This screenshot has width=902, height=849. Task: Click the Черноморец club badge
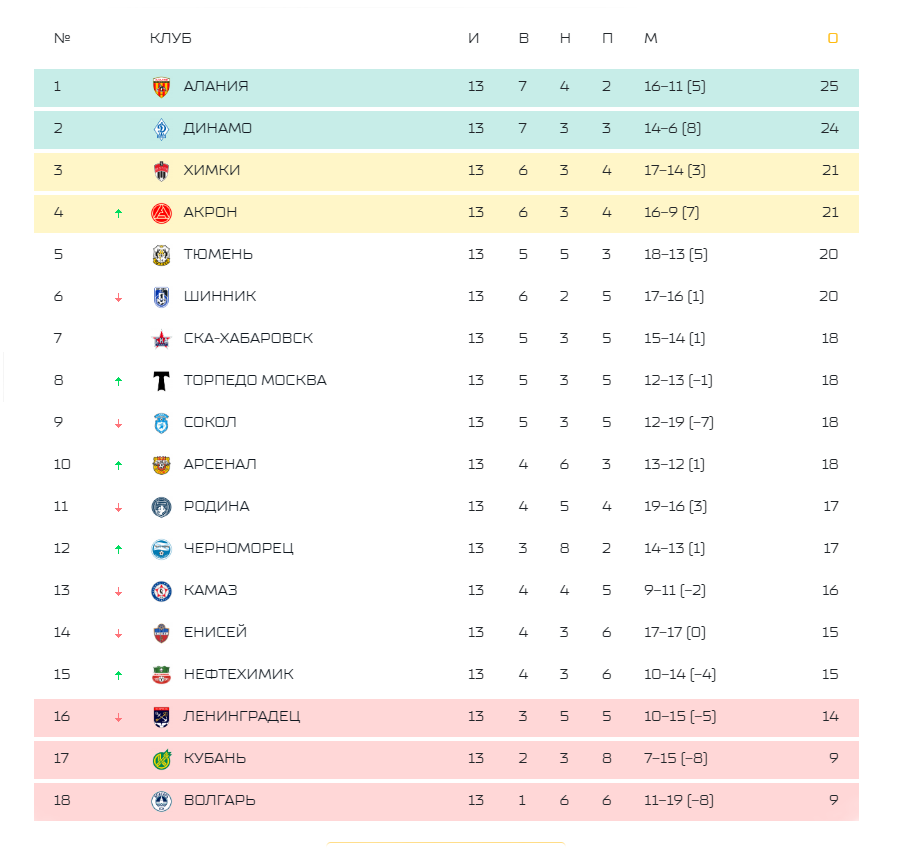pyautogui.click(x=161, y=549)
